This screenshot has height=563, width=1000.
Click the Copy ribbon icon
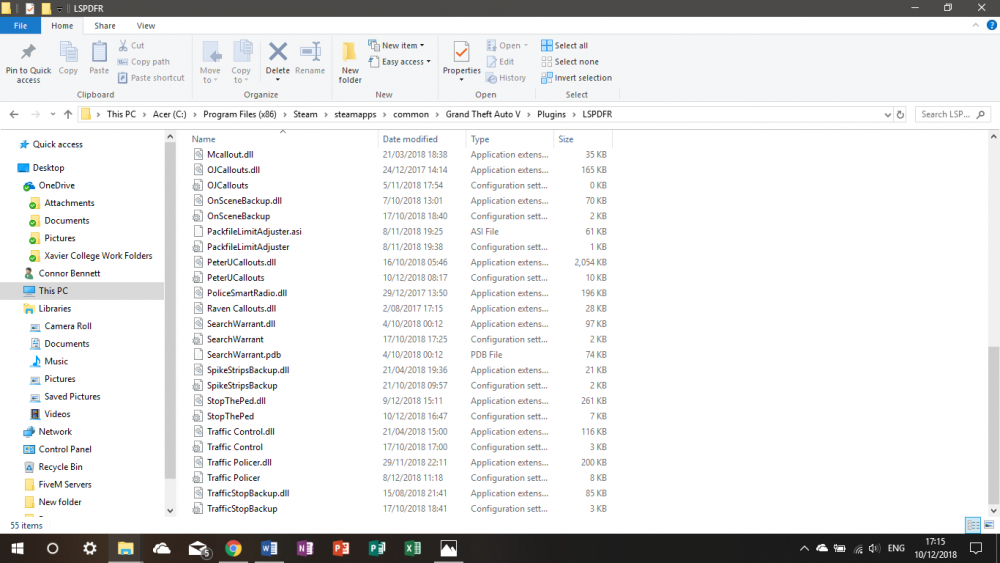click(68, 58)
